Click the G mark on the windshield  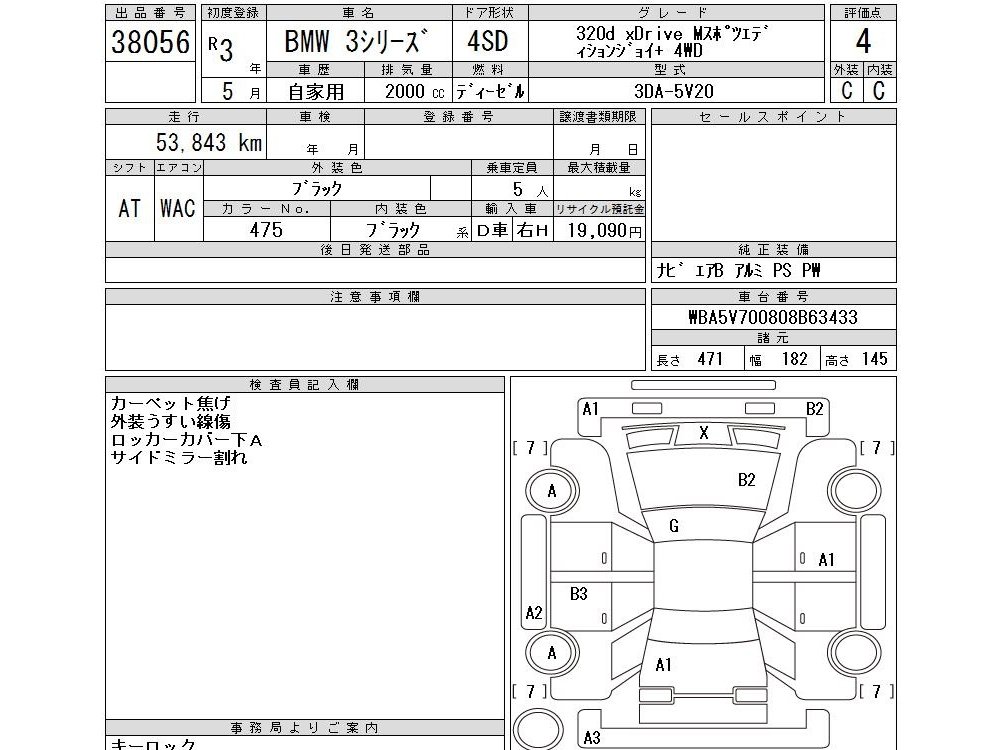pyautogui.click(x=674, y=525)
